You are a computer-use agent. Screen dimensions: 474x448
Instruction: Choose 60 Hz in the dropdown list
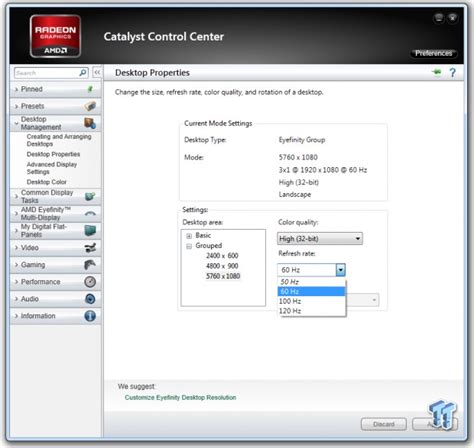pos(311,291)
